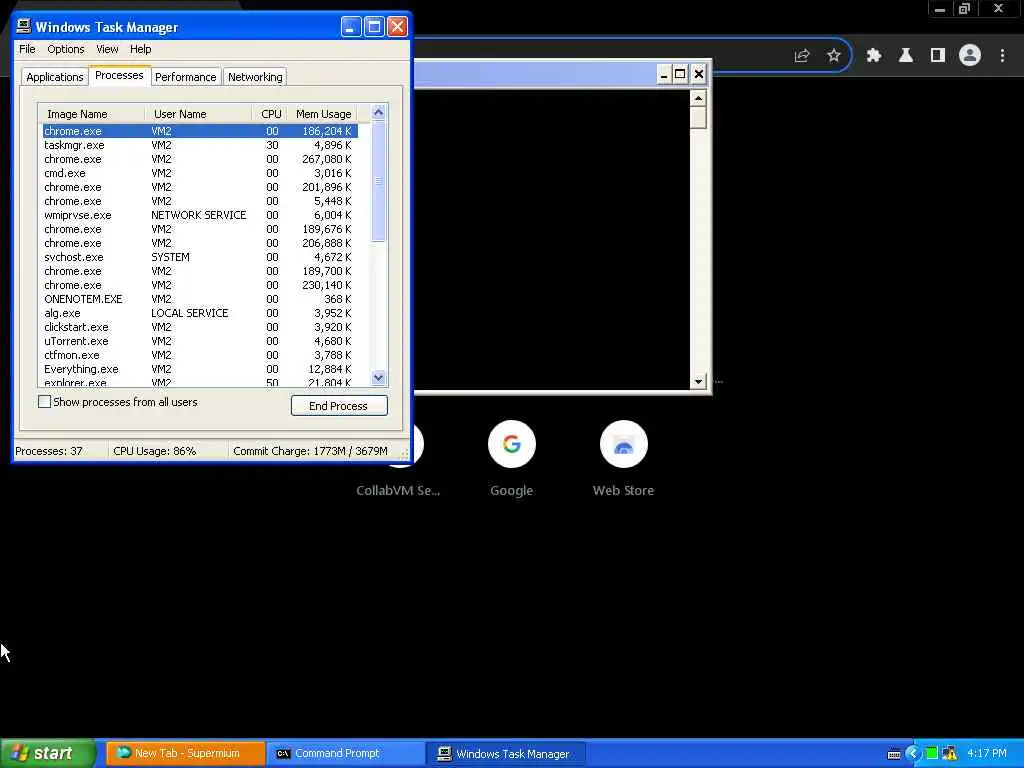Image resolution: width=1024 pixels, height=768 pixels.
Task: Enable Show processes from all users
Action: tap(44, 402)
